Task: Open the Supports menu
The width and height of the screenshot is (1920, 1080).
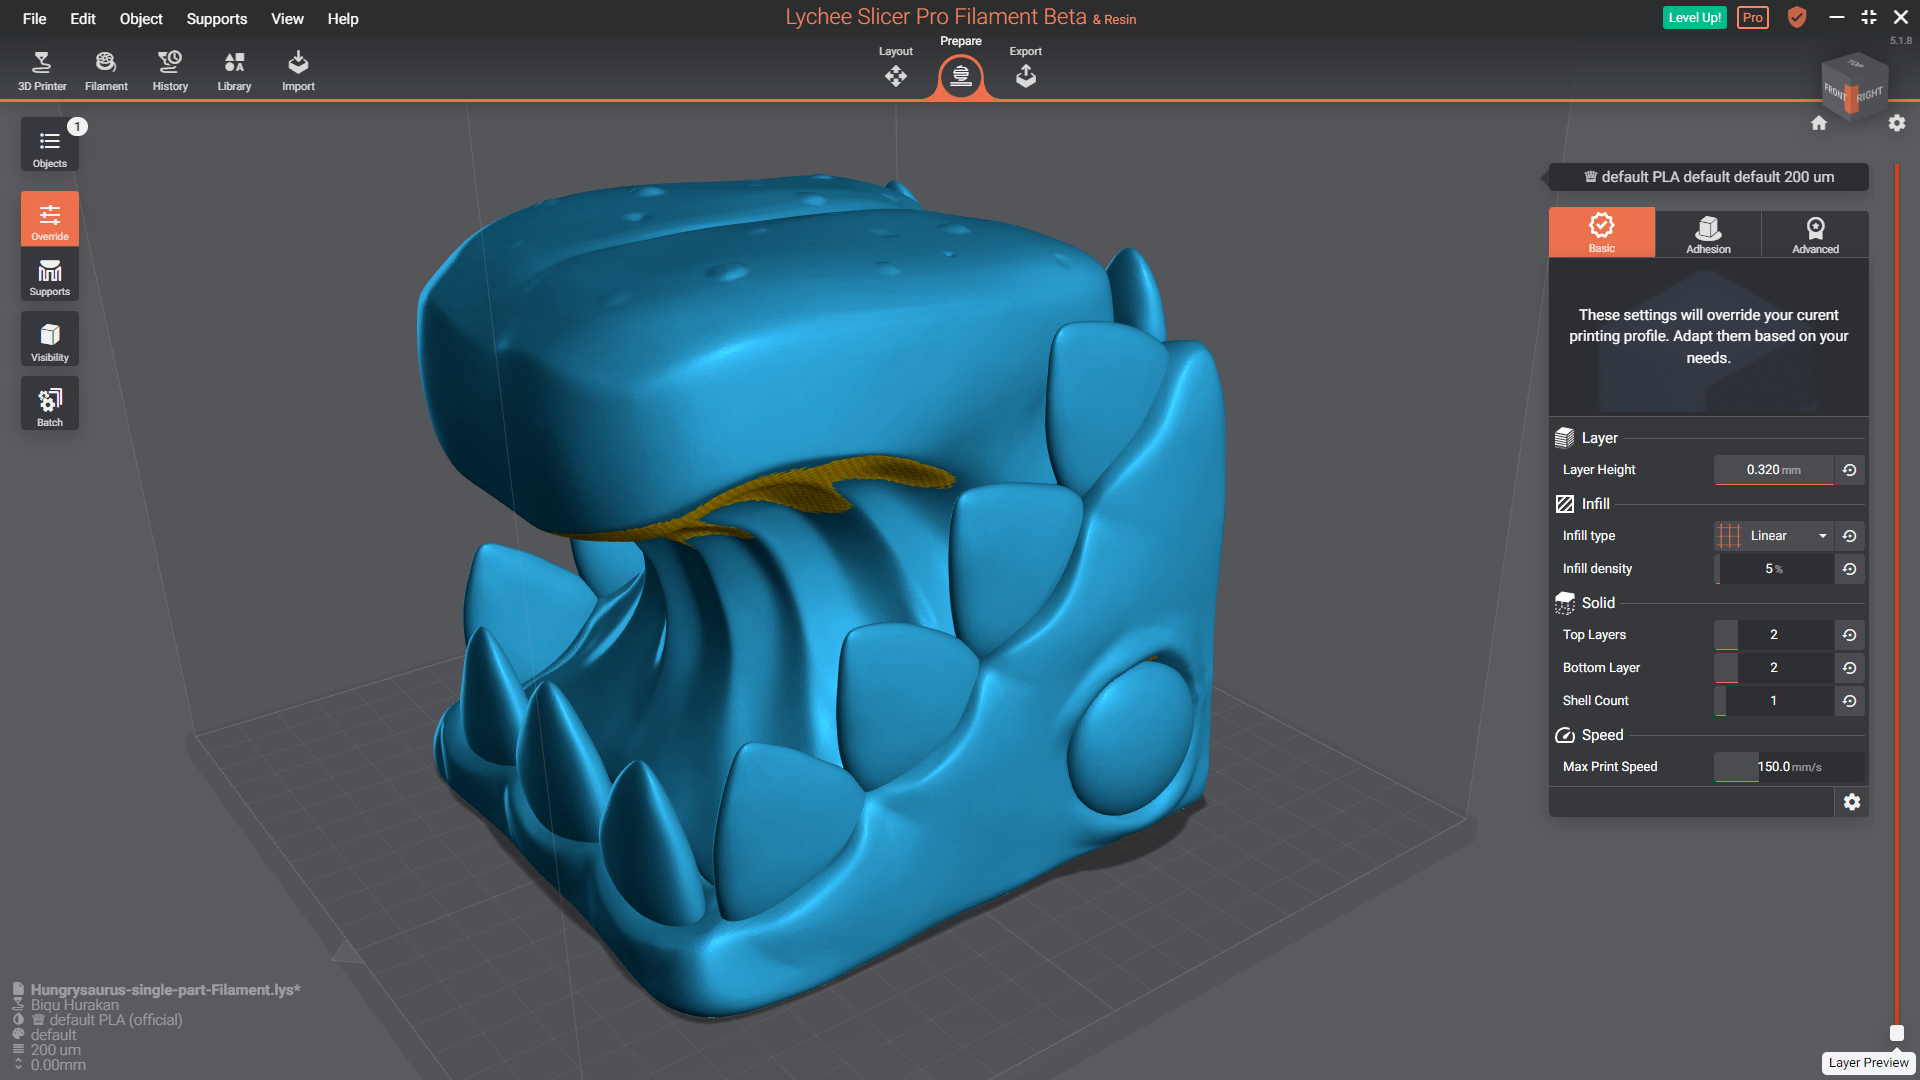Action: [216, 19]
